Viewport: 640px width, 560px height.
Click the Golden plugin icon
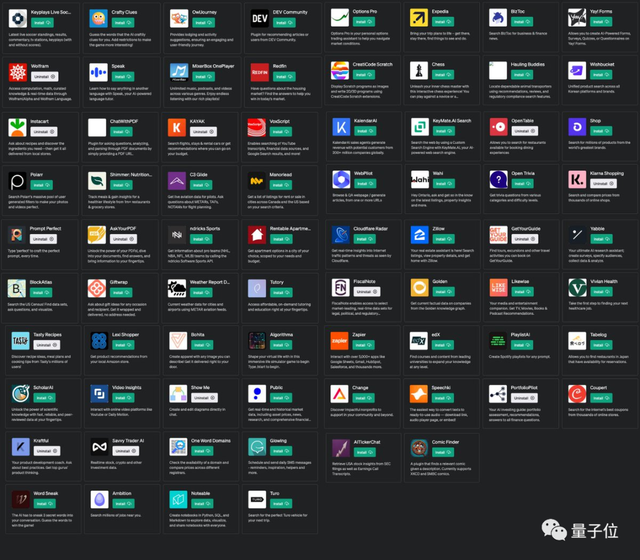click(420, 288)
